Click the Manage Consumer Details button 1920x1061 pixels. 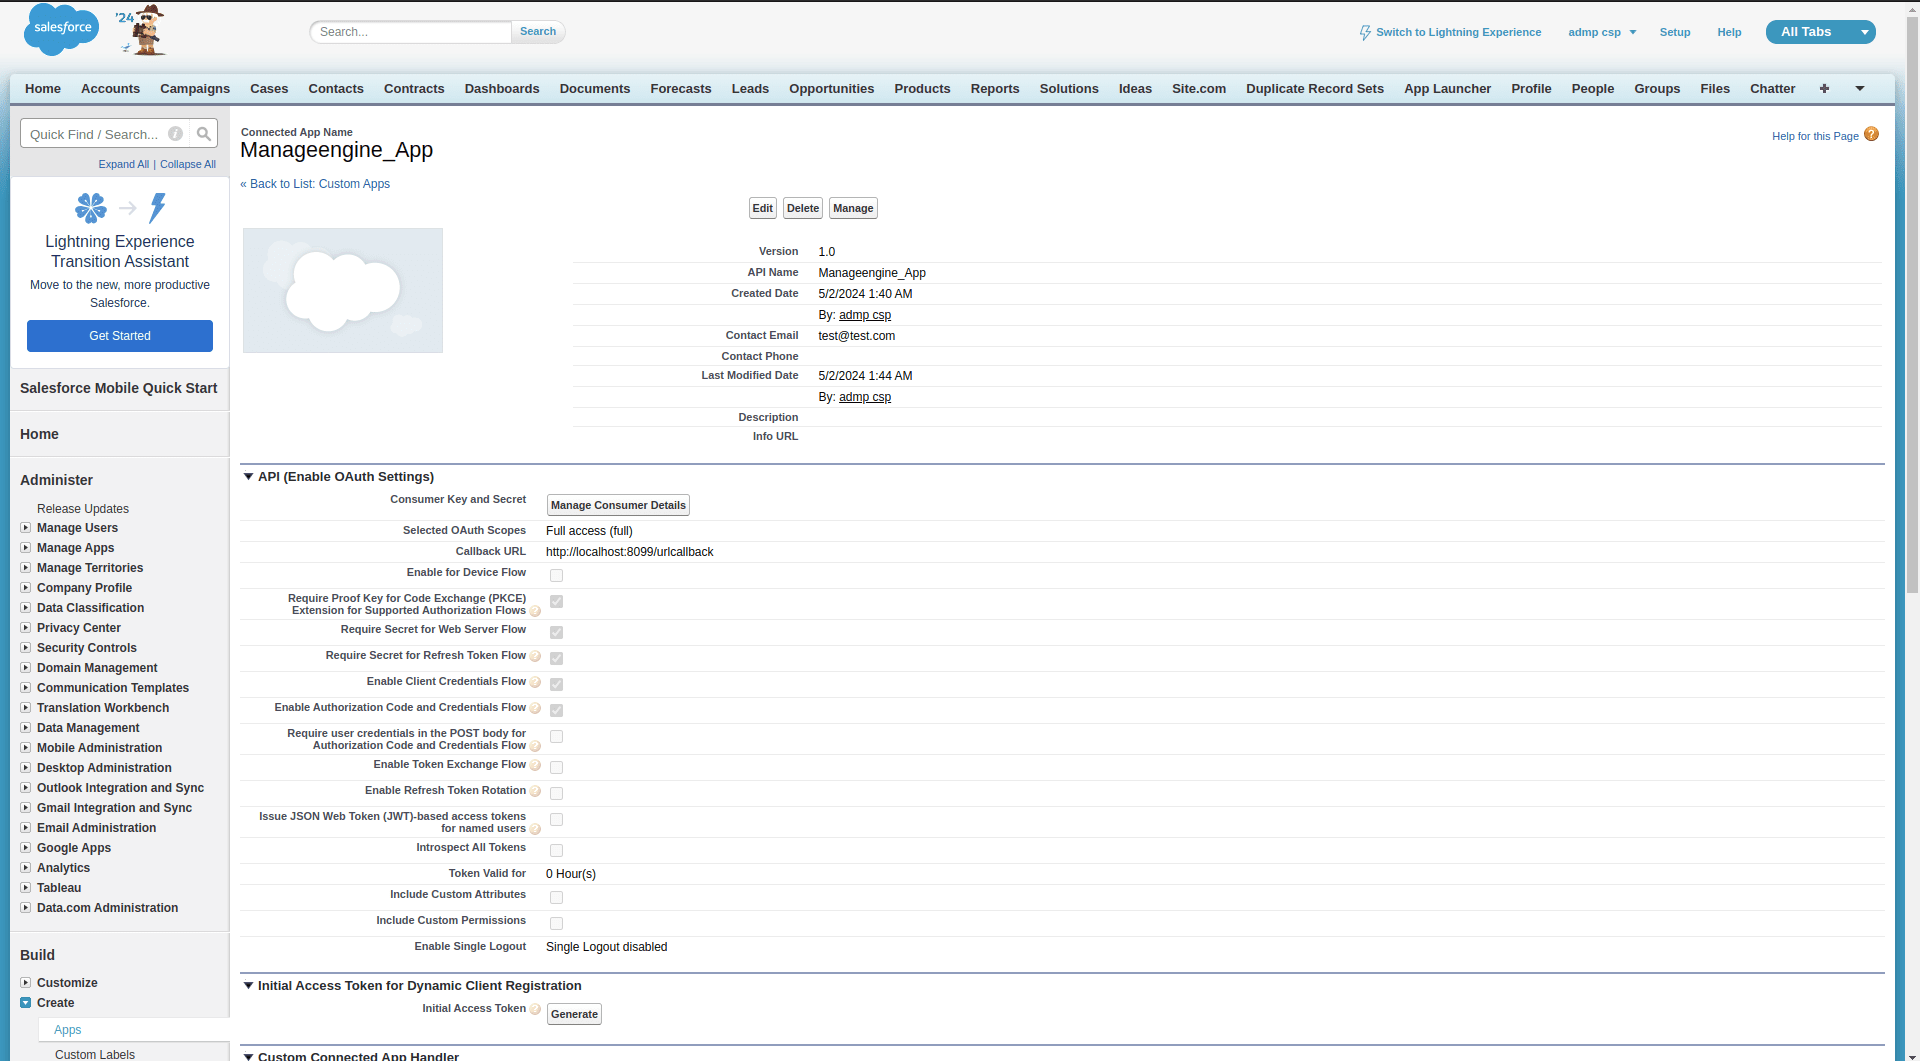coord(617,505)
